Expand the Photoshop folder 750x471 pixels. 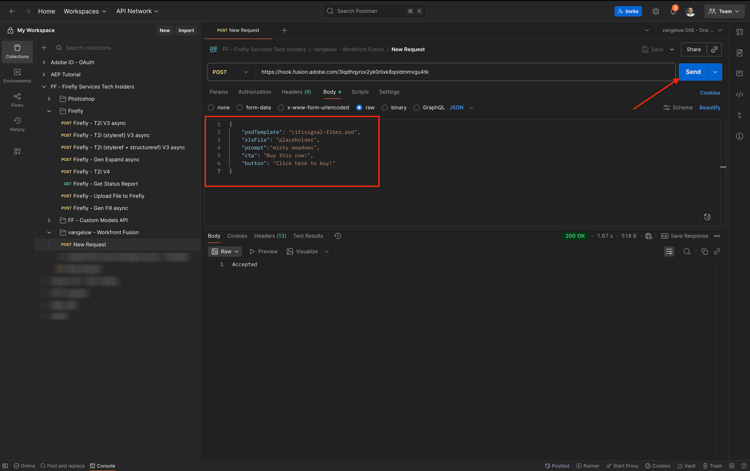(49, 99)
